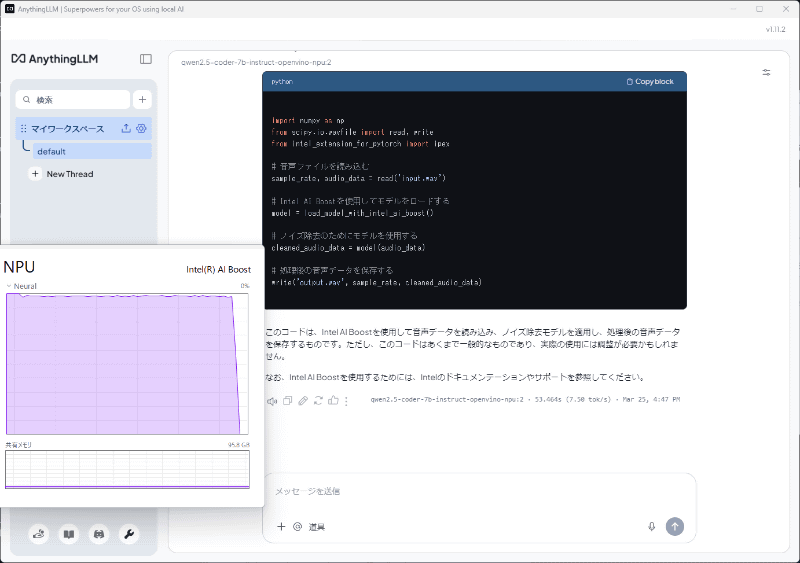This screenshot has width=800, height=563.
Task: Open the default thread
Action: pyautogui.click(x=92, y=152)
